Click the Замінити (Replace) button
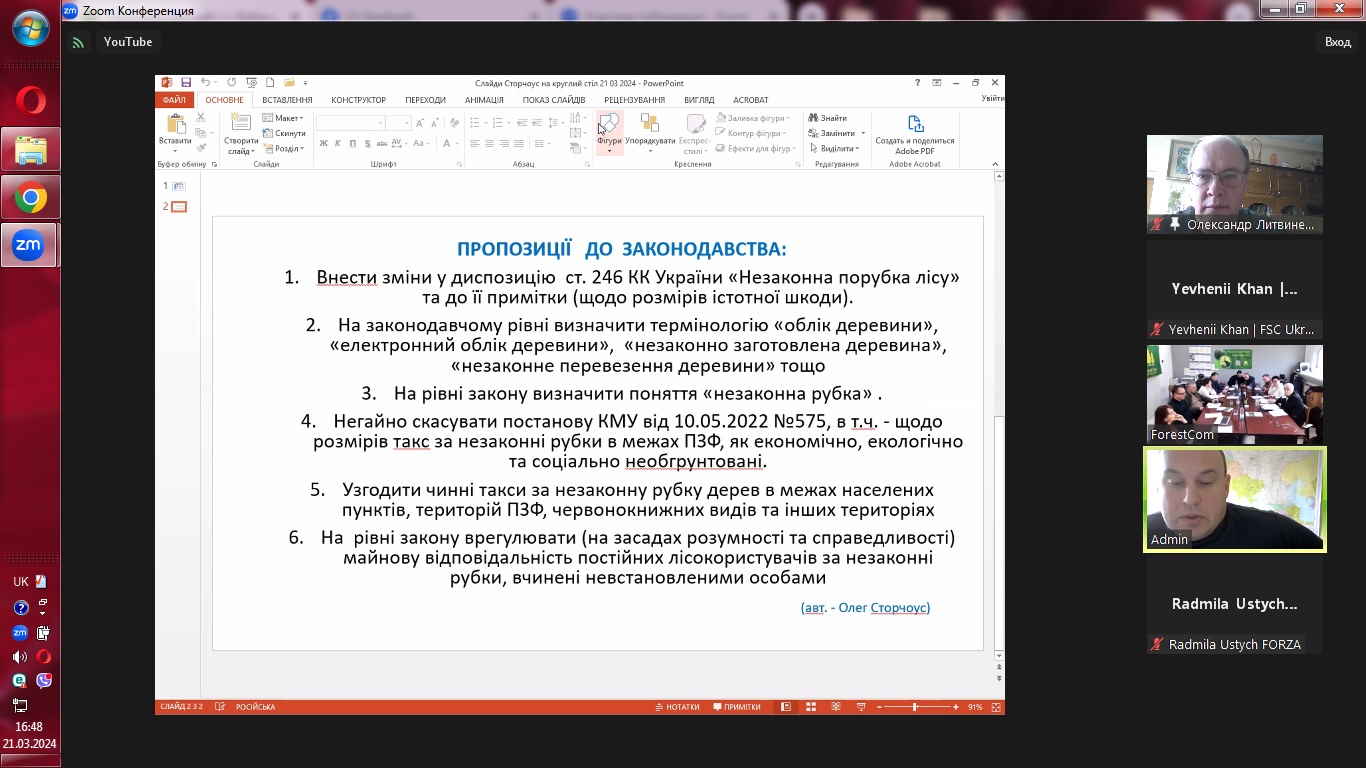 click(834, 133)
